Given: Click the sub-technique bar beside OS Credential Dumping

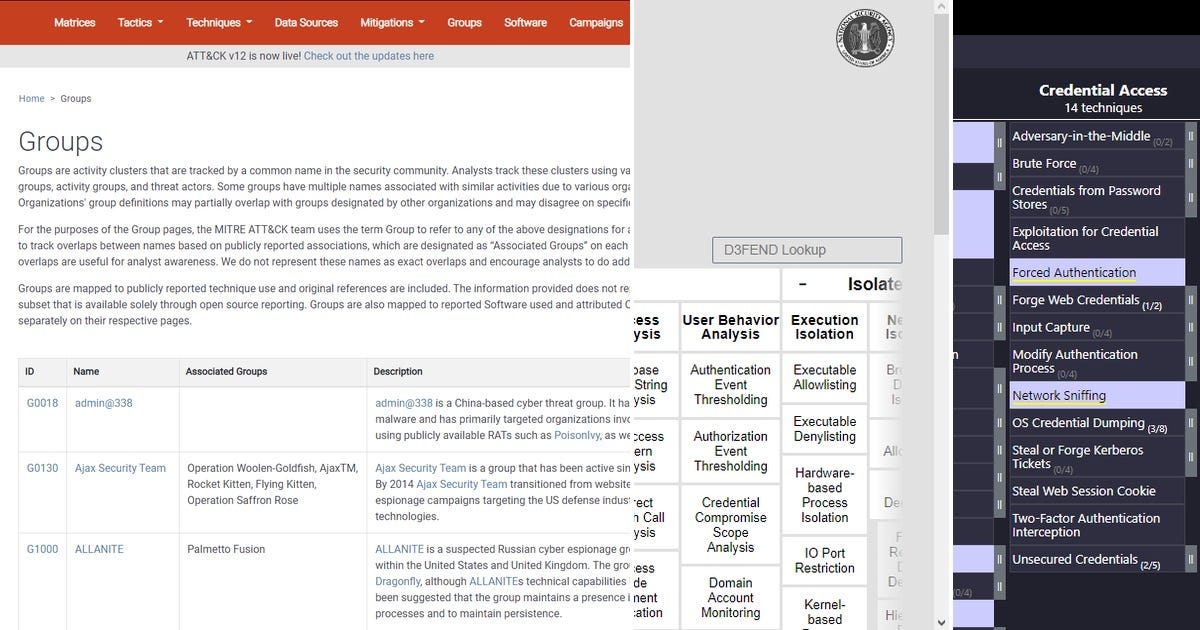Looking at the screenshot, I should (x=1189, y=422).
